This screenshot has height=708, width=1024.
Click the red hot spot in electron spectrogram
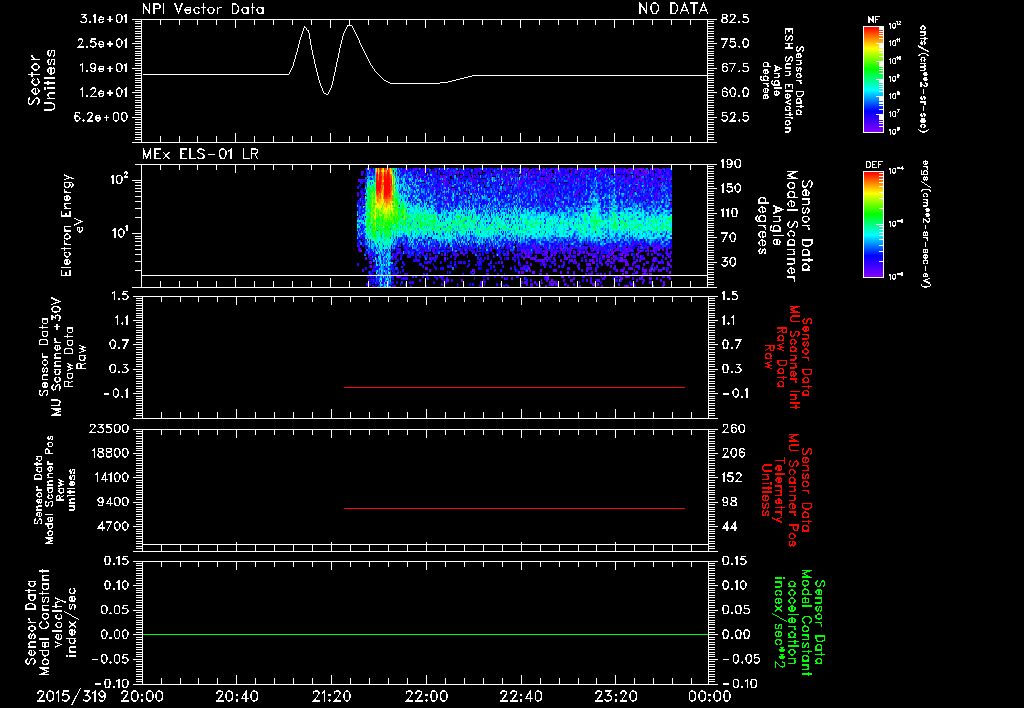click(x=384, y=184)
